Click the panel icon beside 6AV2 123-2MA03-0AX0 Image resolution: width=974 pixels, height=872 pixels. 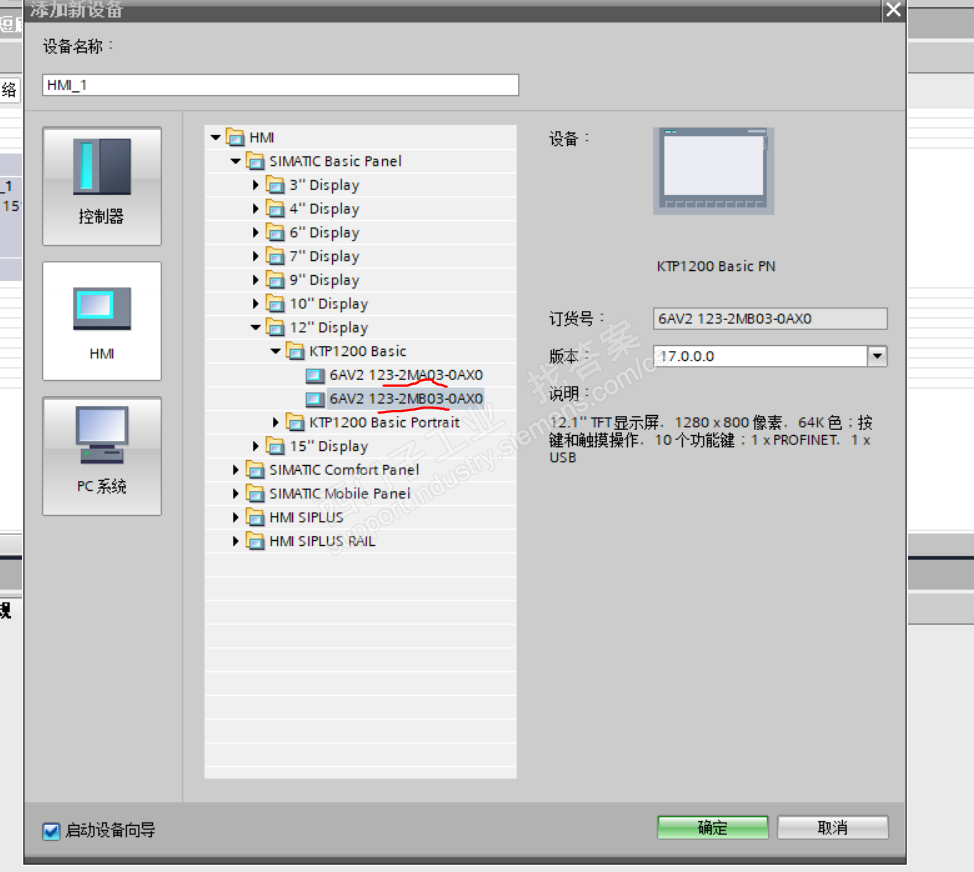coord(315,375)
